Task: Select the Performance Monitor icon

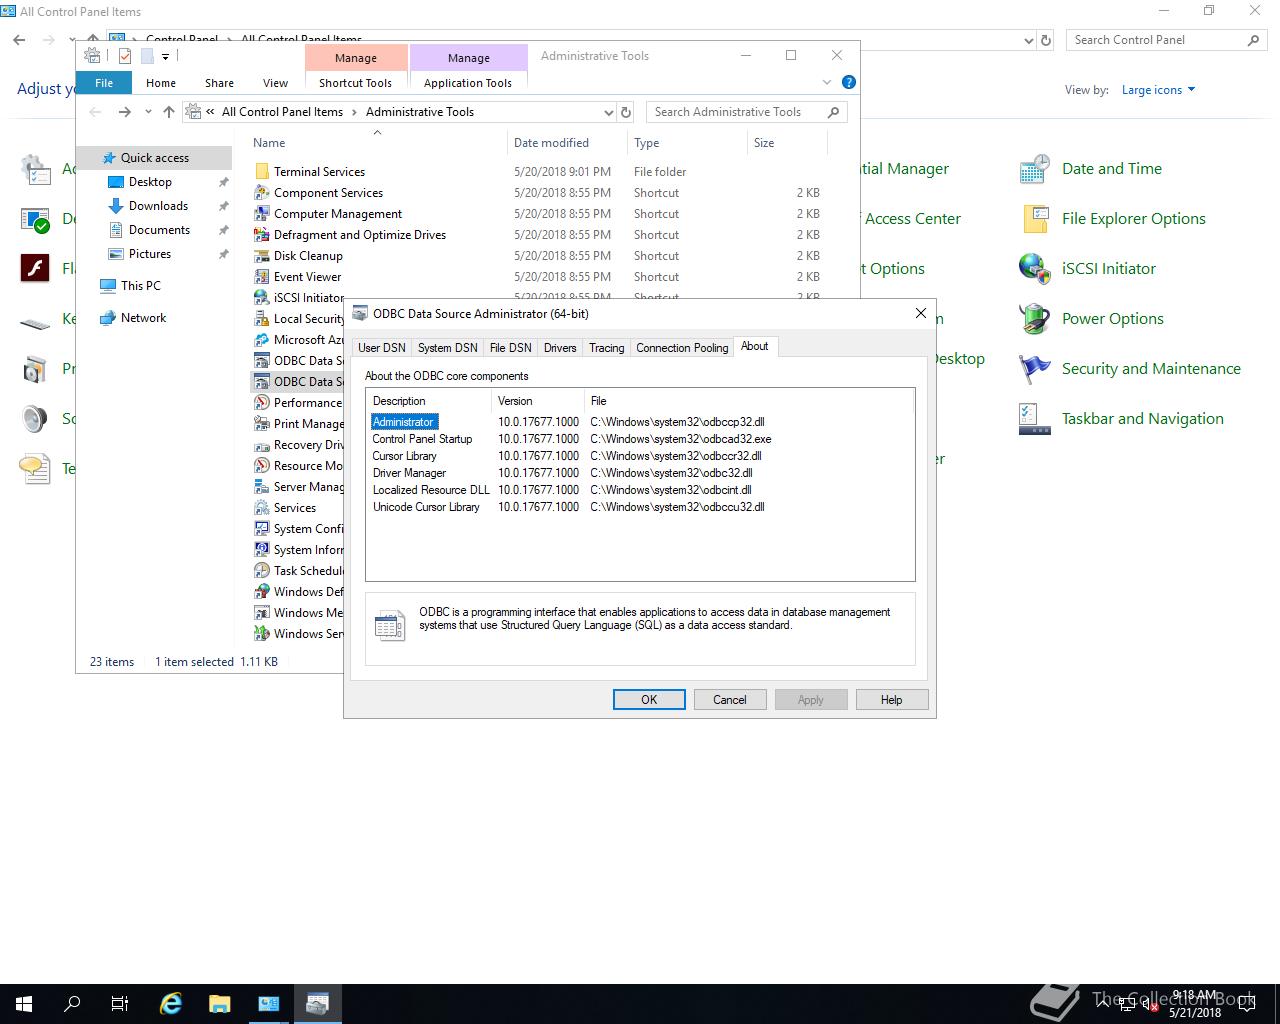Action: (x=262, y=402)
